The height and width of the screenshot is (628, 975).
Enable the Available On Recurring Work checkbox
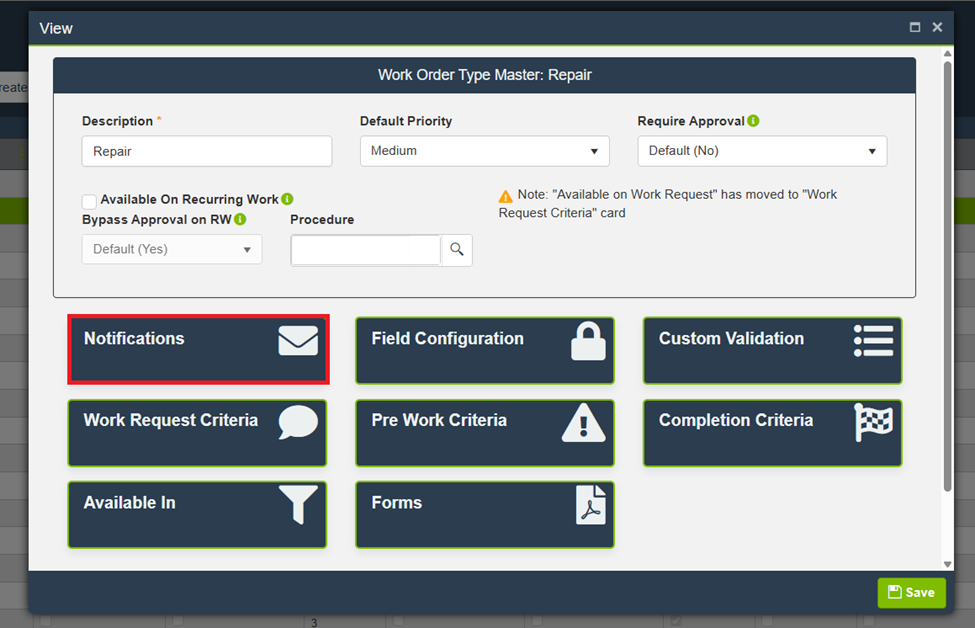90,201
